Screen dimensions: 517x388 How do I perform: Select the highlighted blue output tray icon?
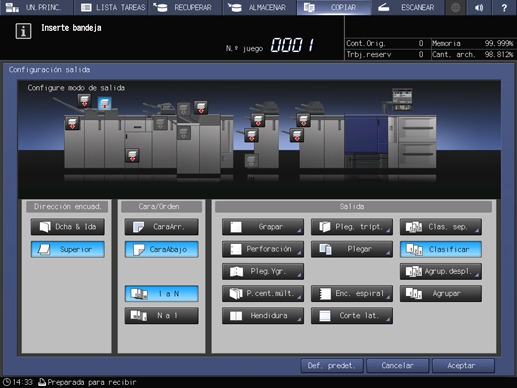point(104,103)
